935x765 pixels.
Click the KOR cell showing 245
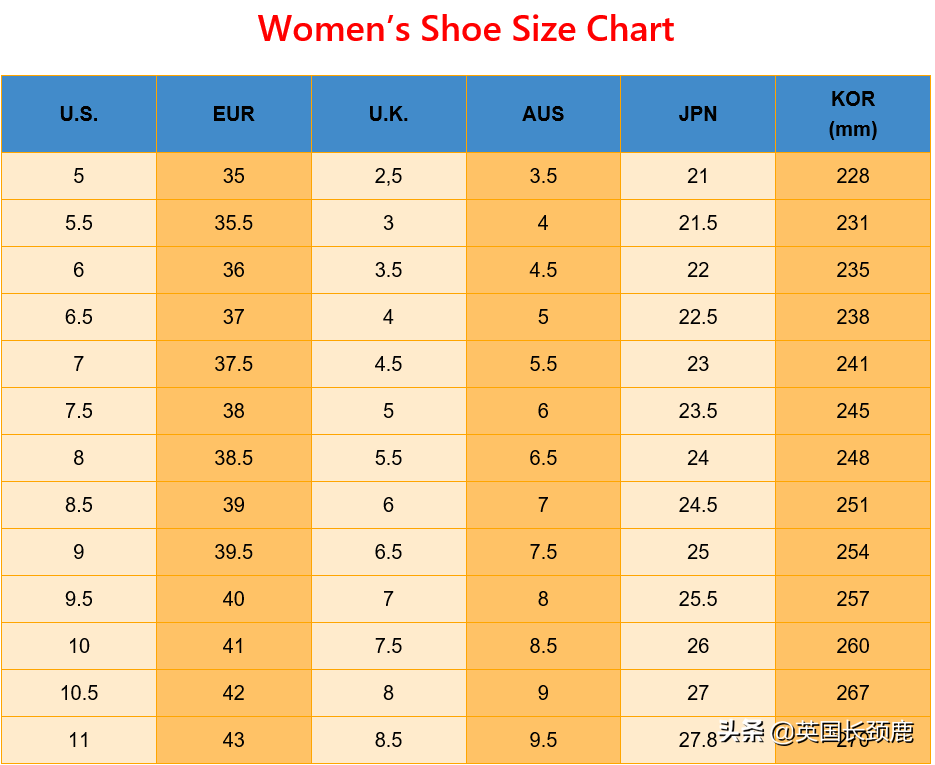[853, 411]
